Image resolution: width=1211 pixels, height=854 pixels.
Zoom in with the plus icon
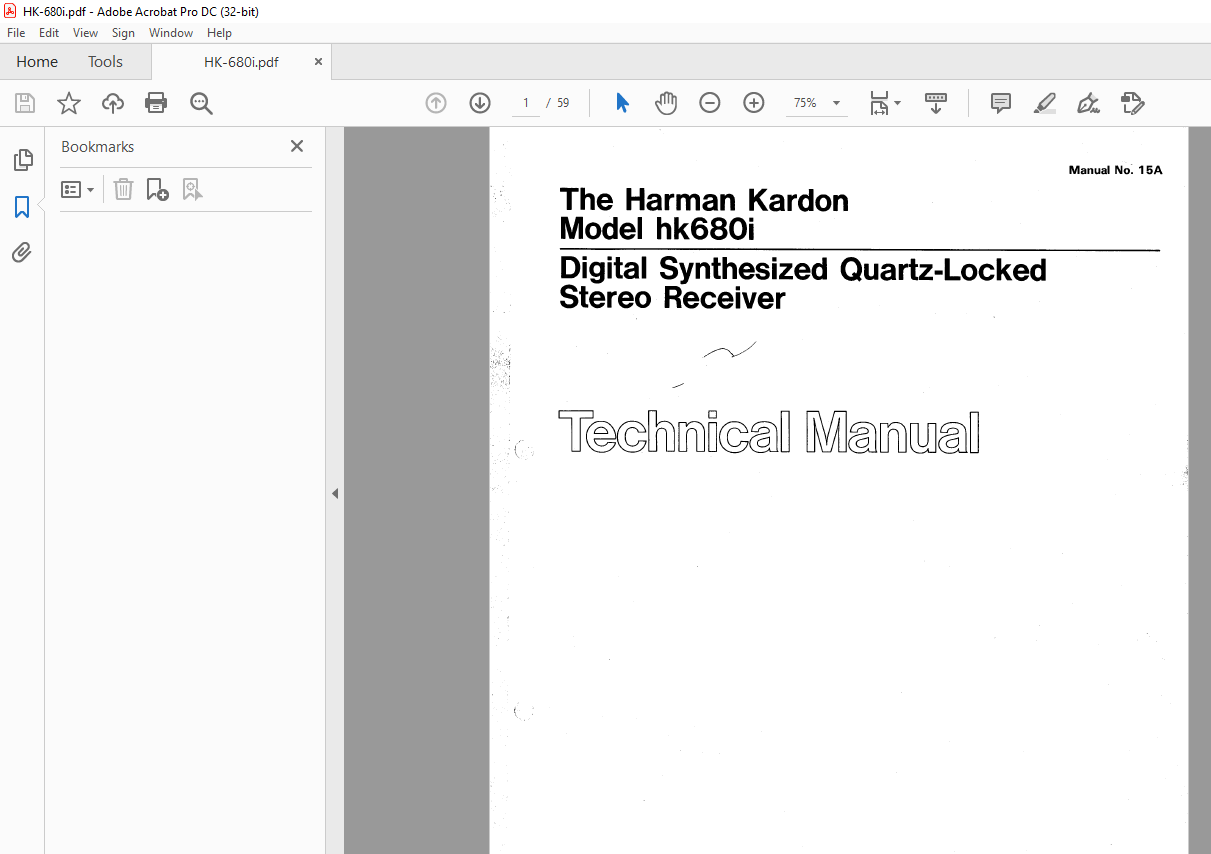[x=754, y=103]
